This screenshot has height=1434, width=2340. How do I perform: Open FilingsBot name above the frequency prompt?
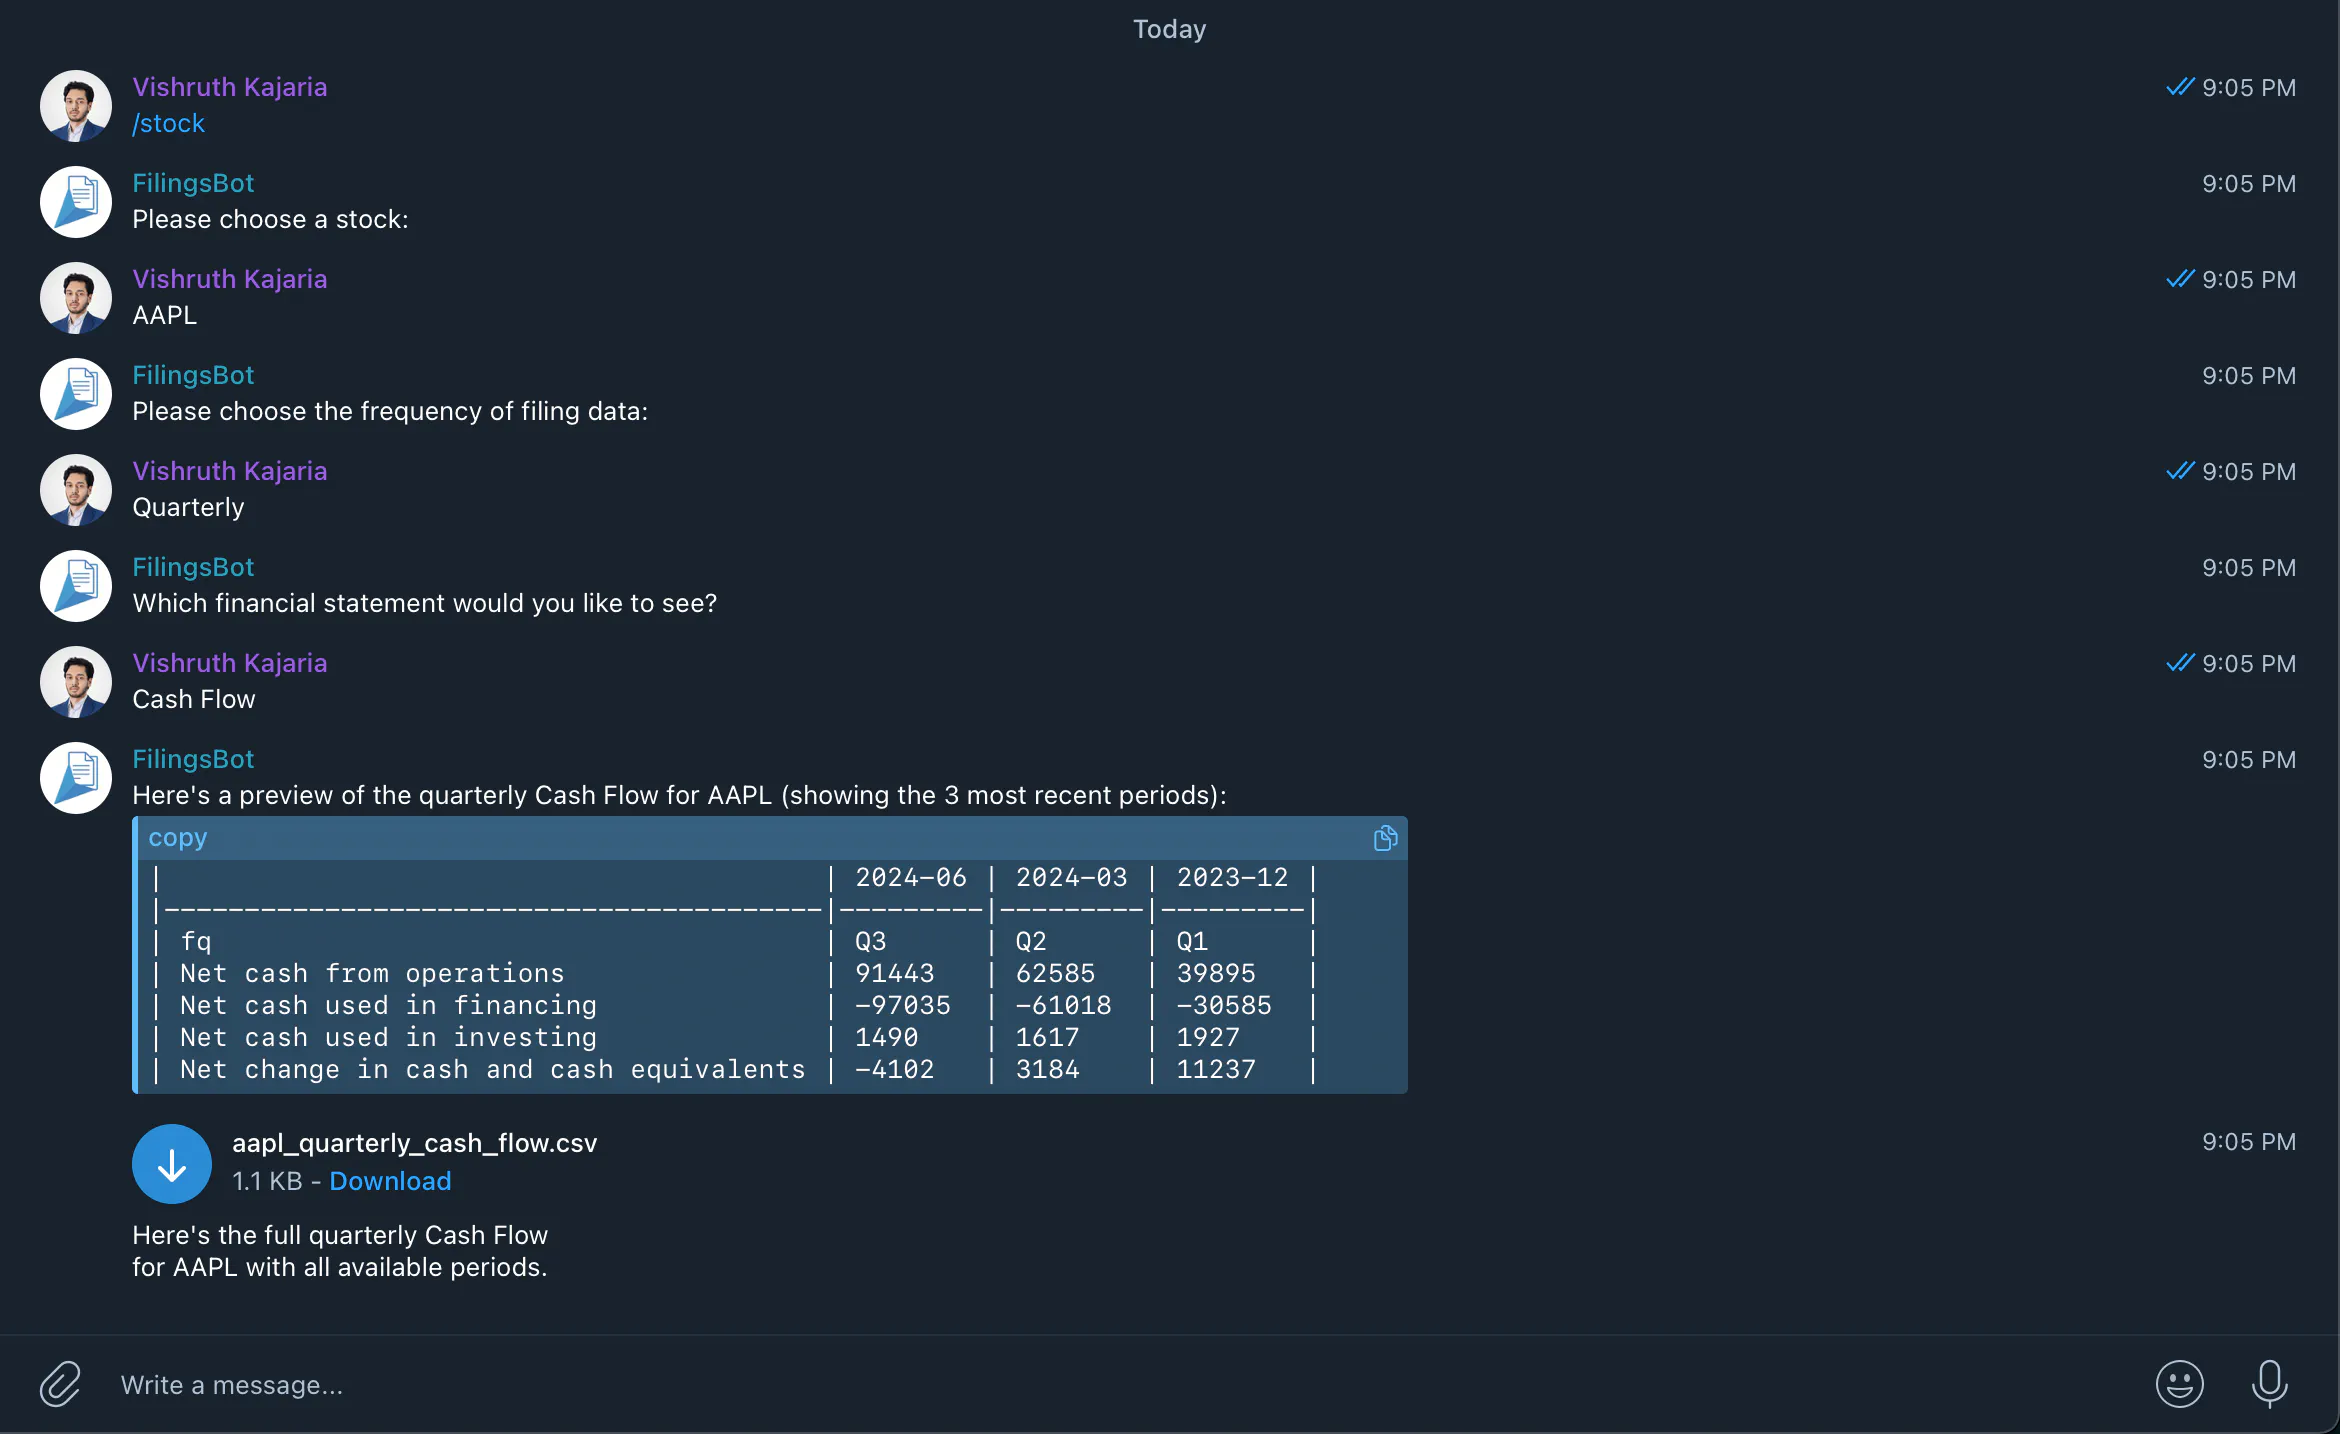click(x=193, y=375)
